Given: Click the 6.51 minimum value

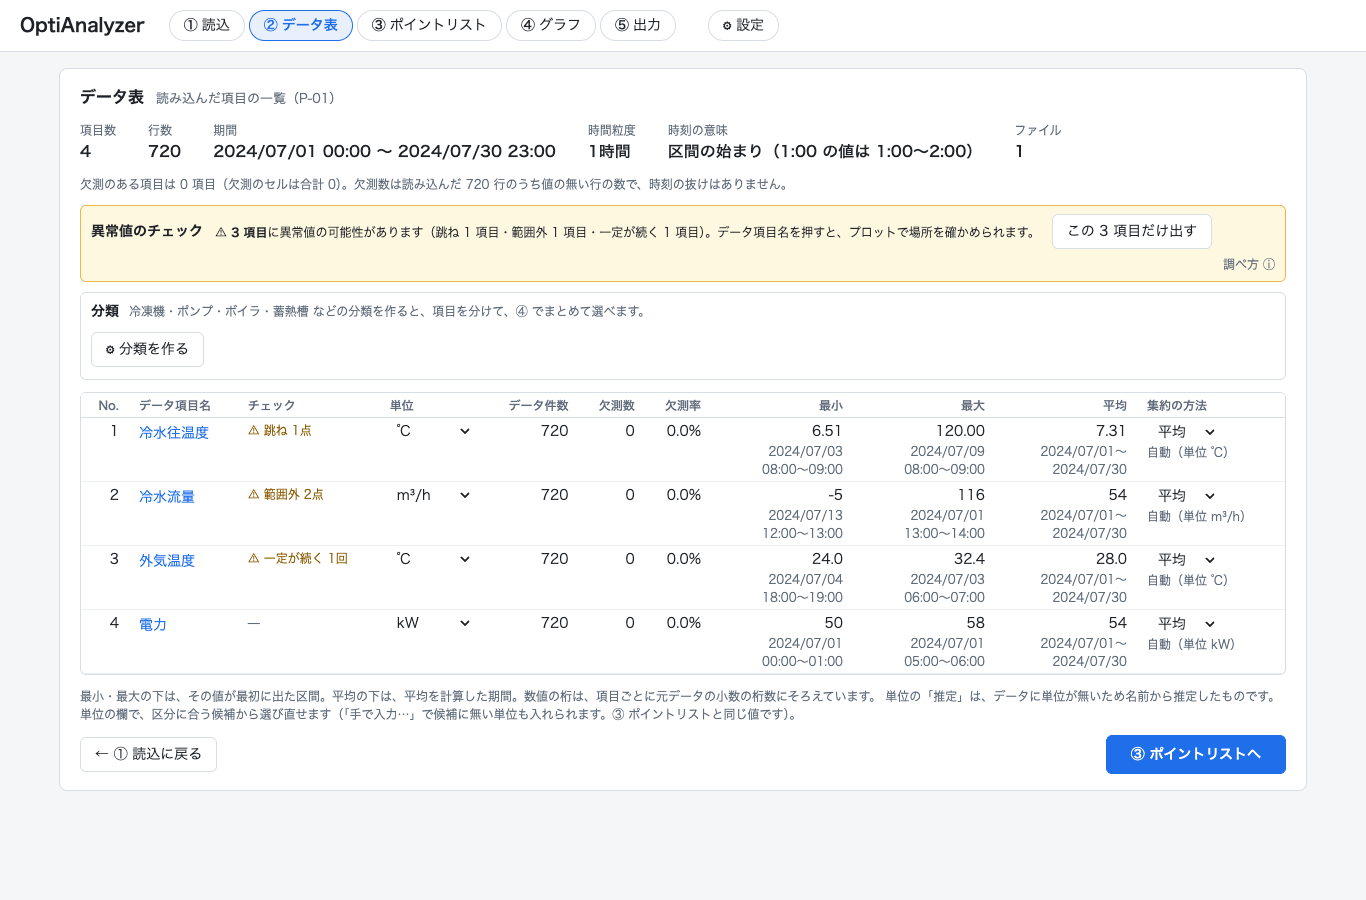Looking at the screenshot, I should (x=827, y=431).
